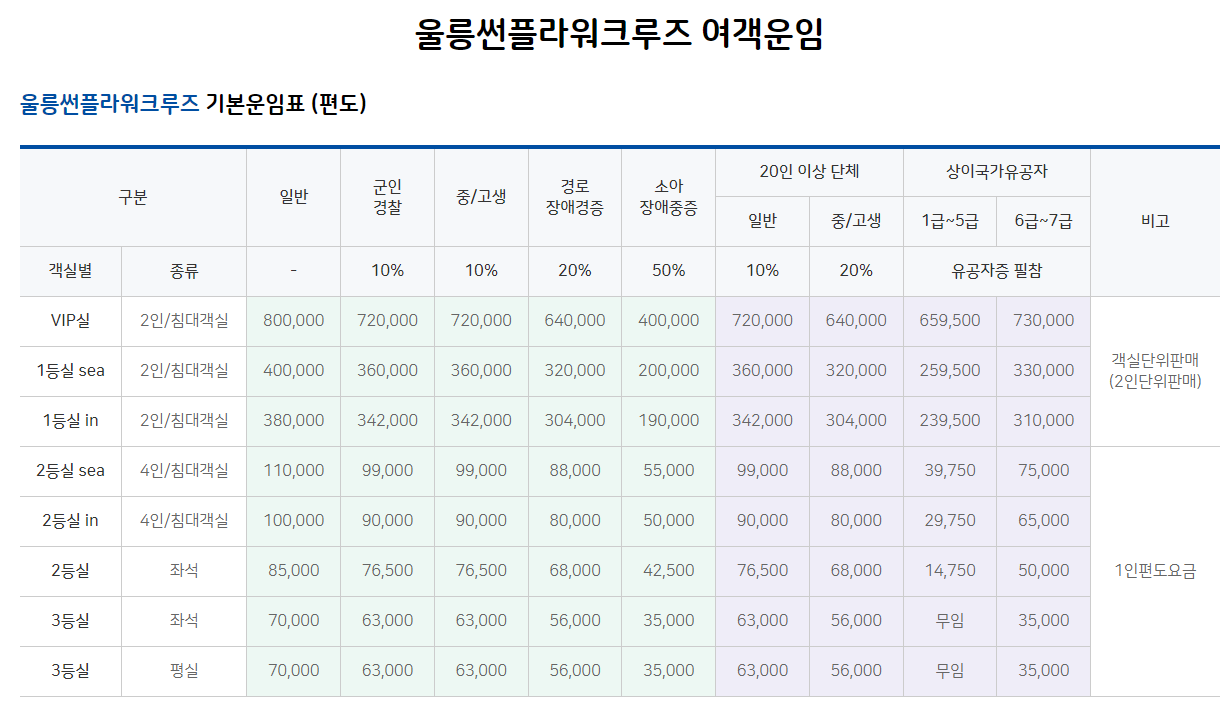Select 730,000 in the VIP실 row
Screen dimensions: 1230x706
click(1044, 321)
